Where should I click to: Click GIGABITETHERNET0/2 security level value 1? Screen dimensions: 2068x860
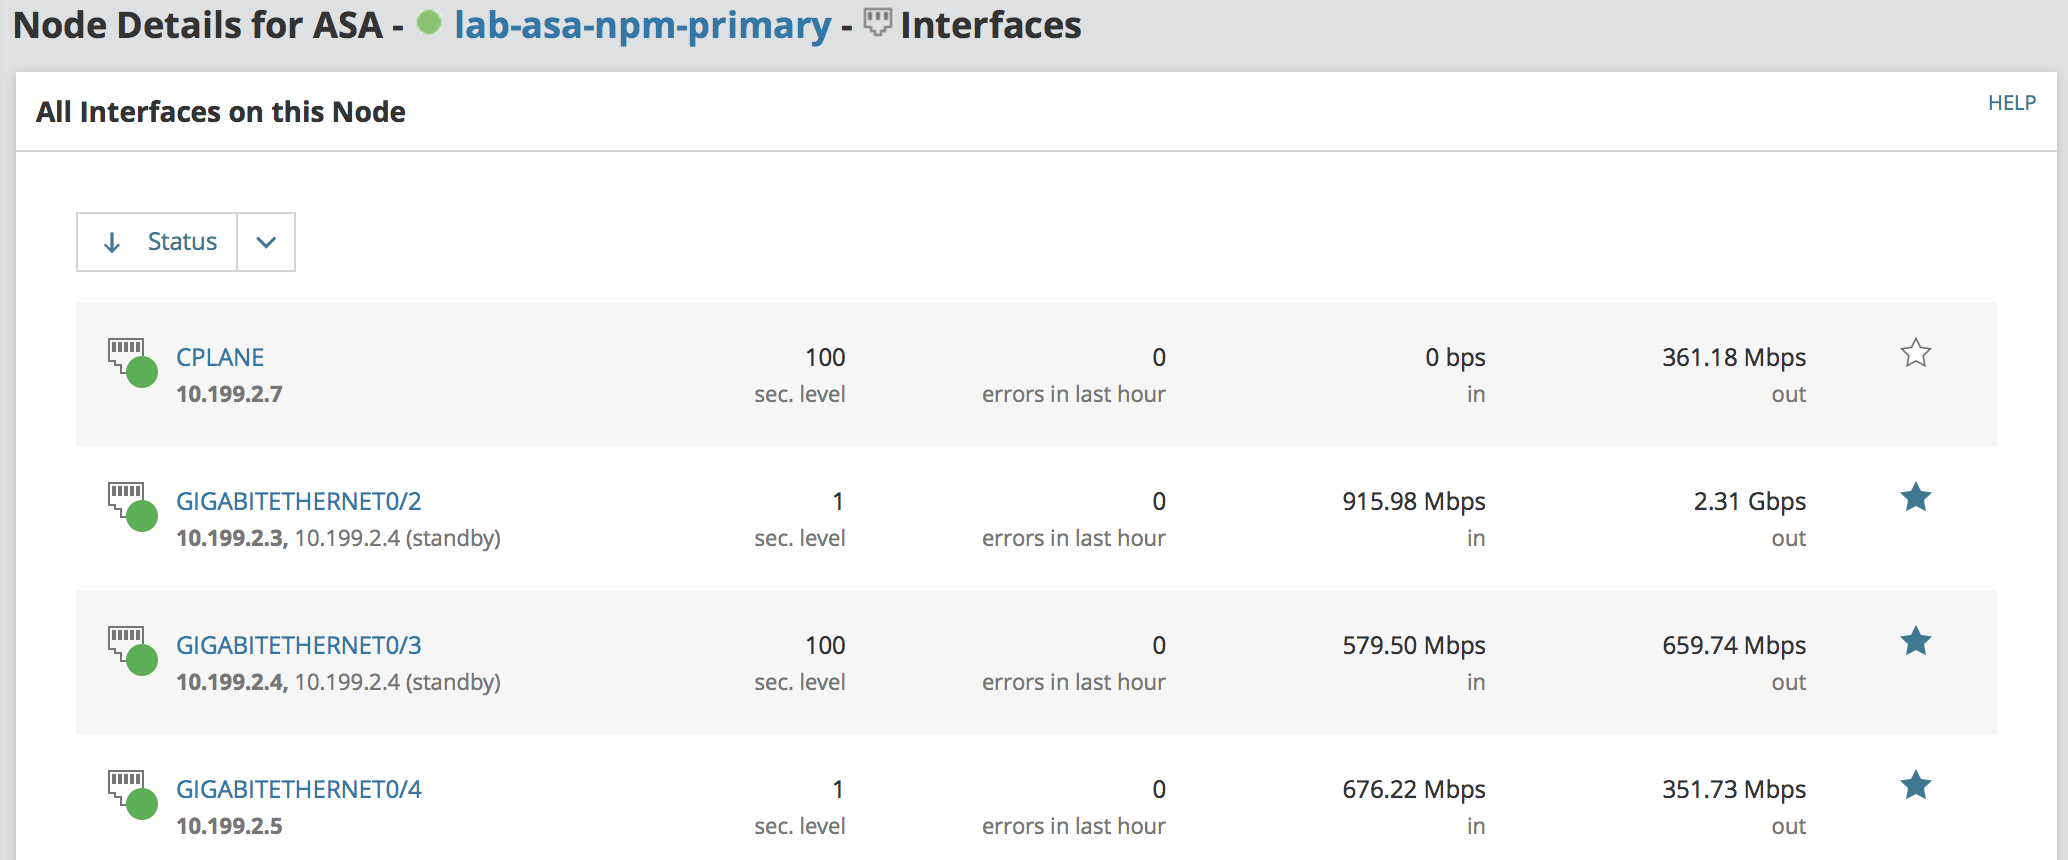coord(838,501)
